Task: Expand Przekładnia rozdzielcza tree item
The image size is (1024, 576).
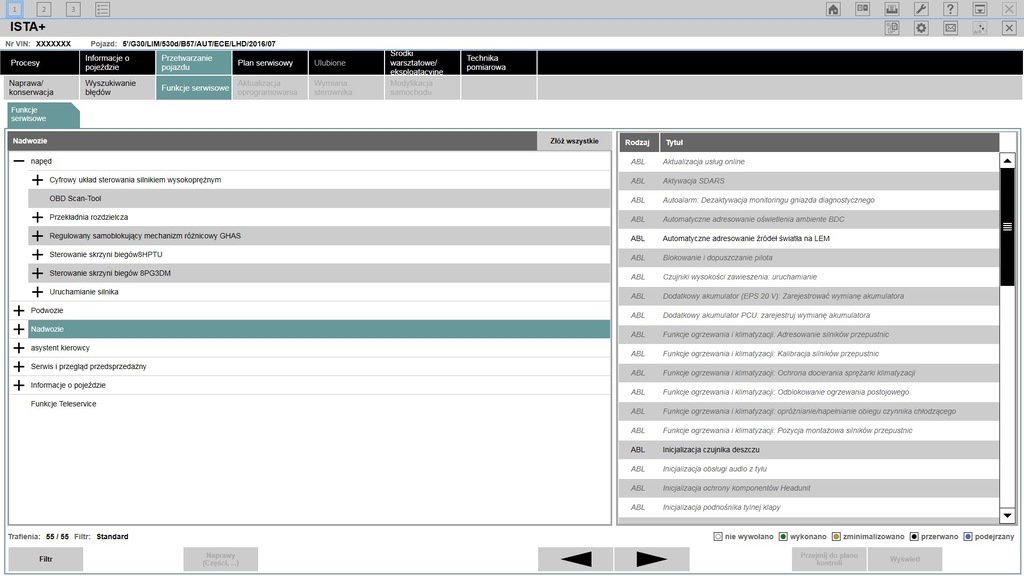Action: tap(38, 217)
